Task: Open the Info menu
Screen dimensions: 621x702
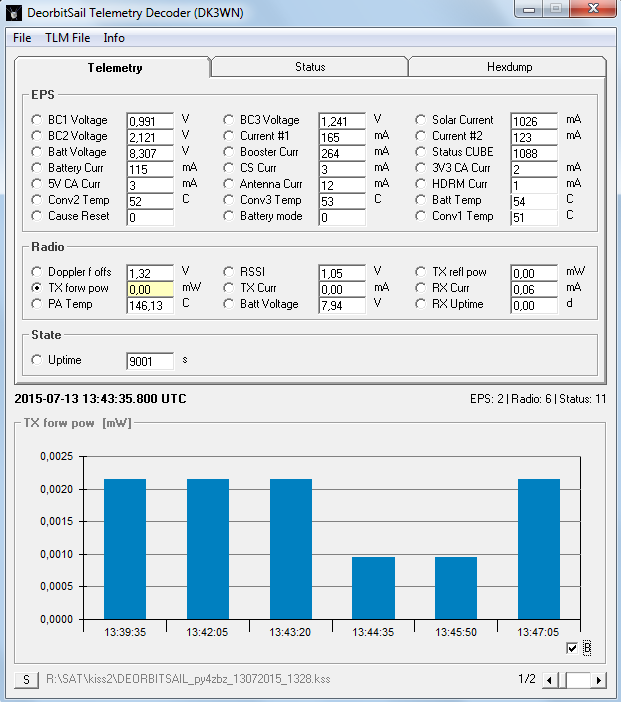Action: tap(114, 38)
